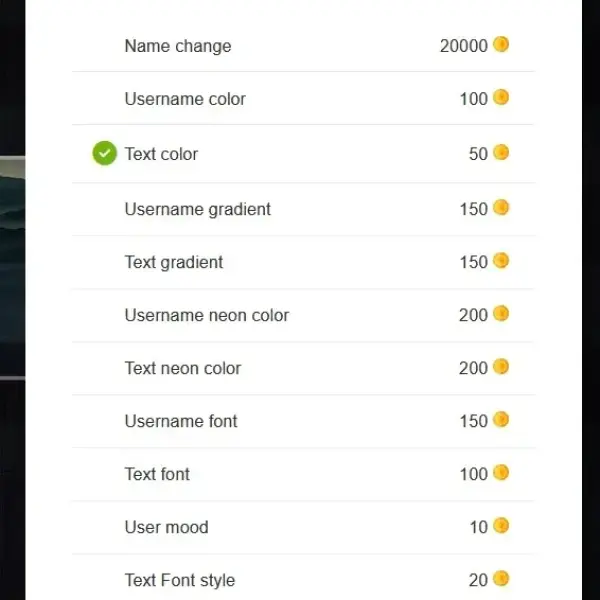The height and width of the screenshot is (600, 600).
Task: Select the Name change option
Action: [303, 46]
